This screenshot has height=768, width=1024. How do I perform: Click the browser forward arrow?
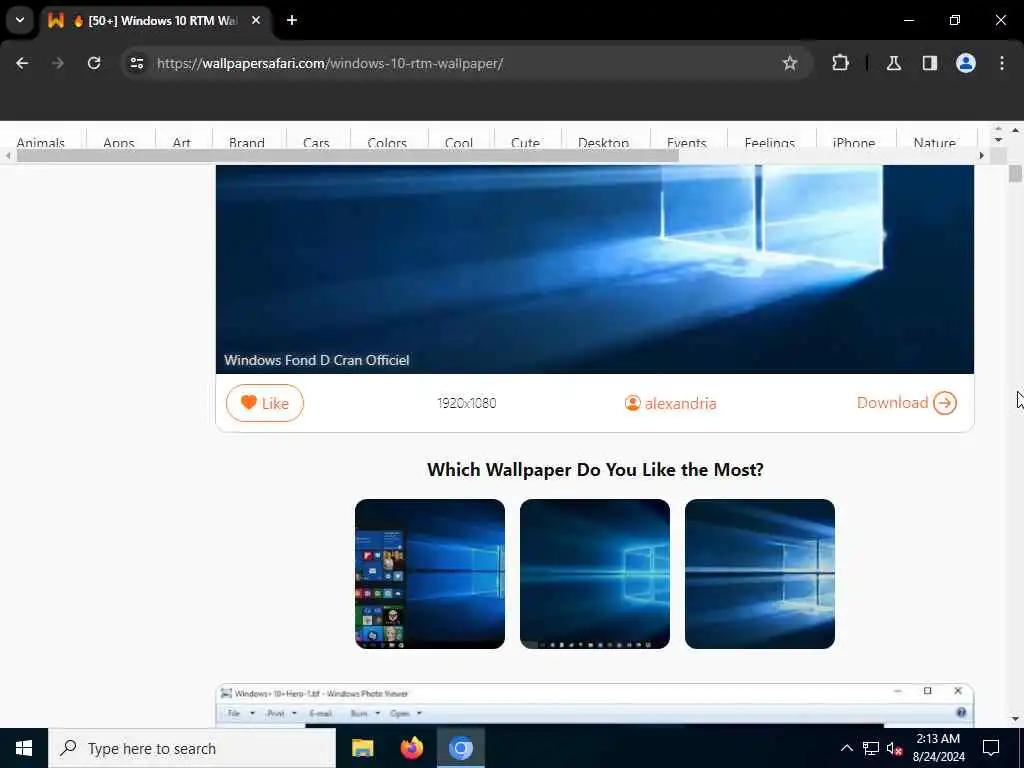tap(57, 63)
